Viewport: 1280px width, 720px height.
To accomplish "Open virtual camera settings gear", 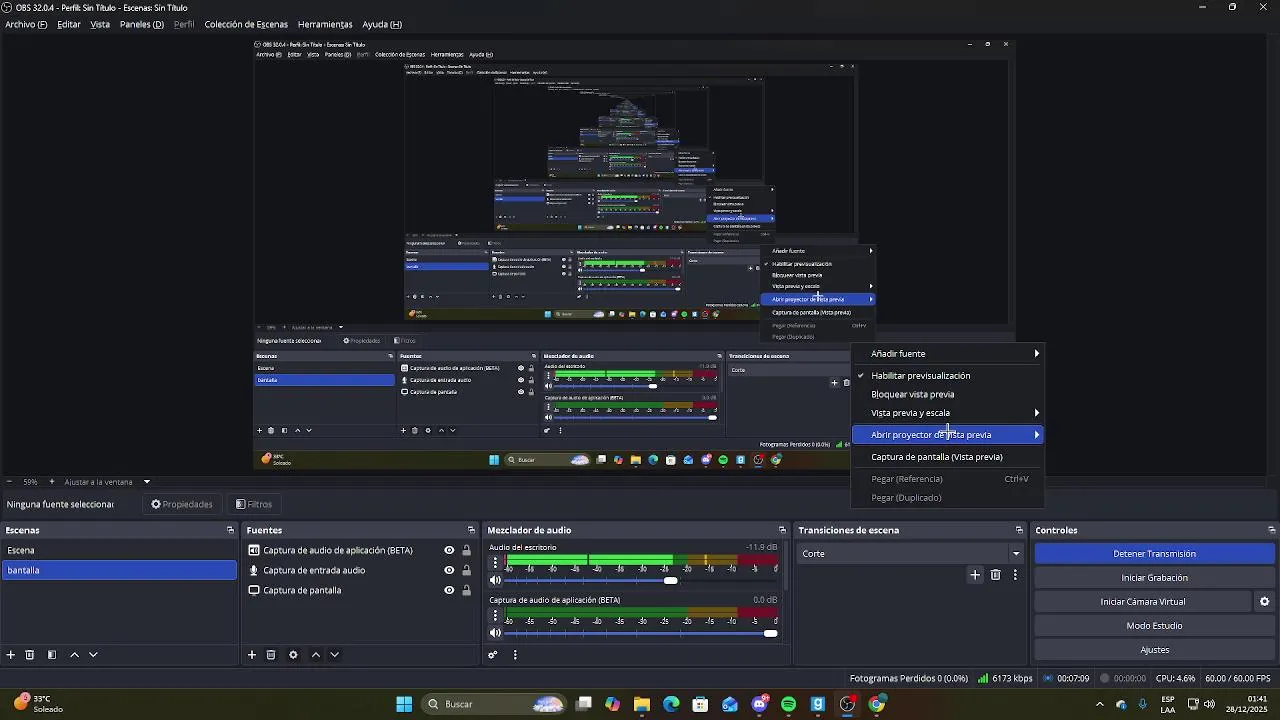I will (1264, 602).
